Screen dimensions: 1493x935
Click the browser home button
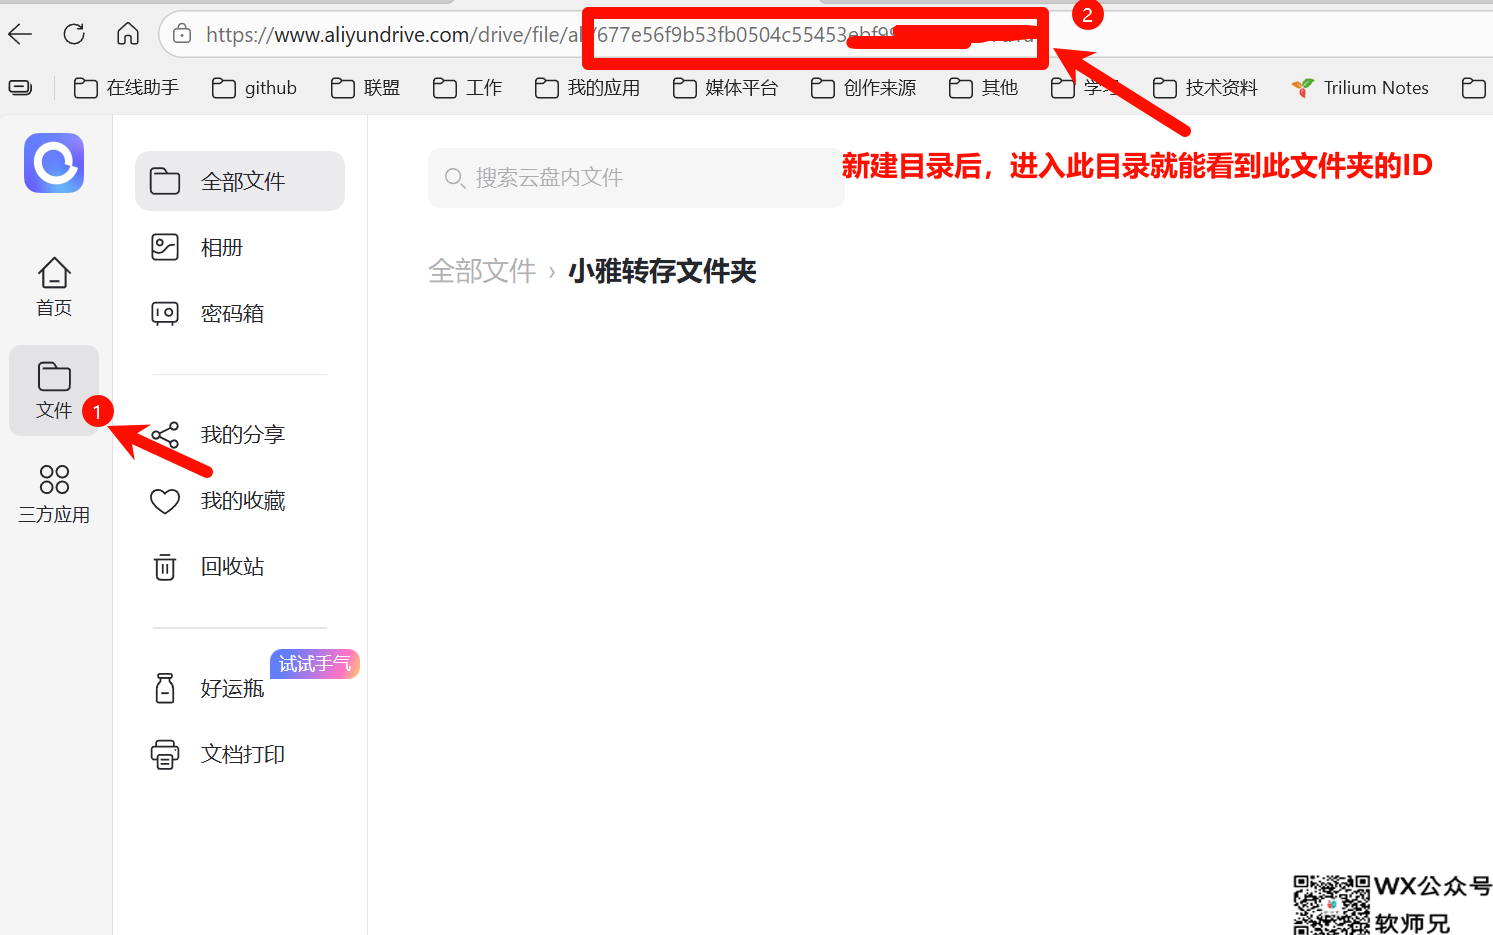(128, 34)
